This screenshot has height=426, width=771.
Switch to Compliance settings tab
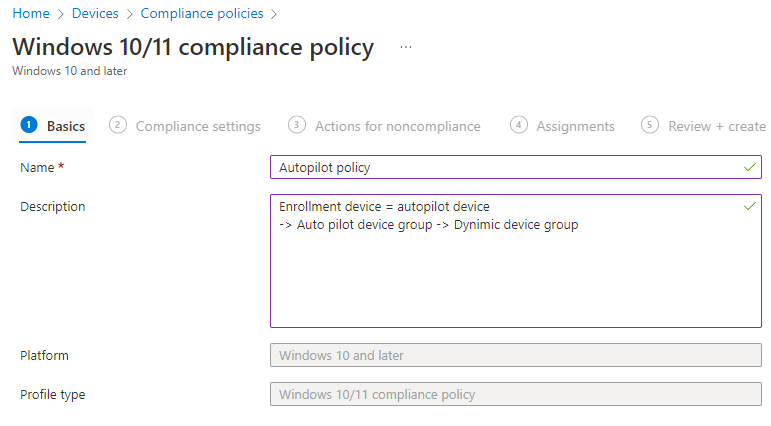pos(198,126)
